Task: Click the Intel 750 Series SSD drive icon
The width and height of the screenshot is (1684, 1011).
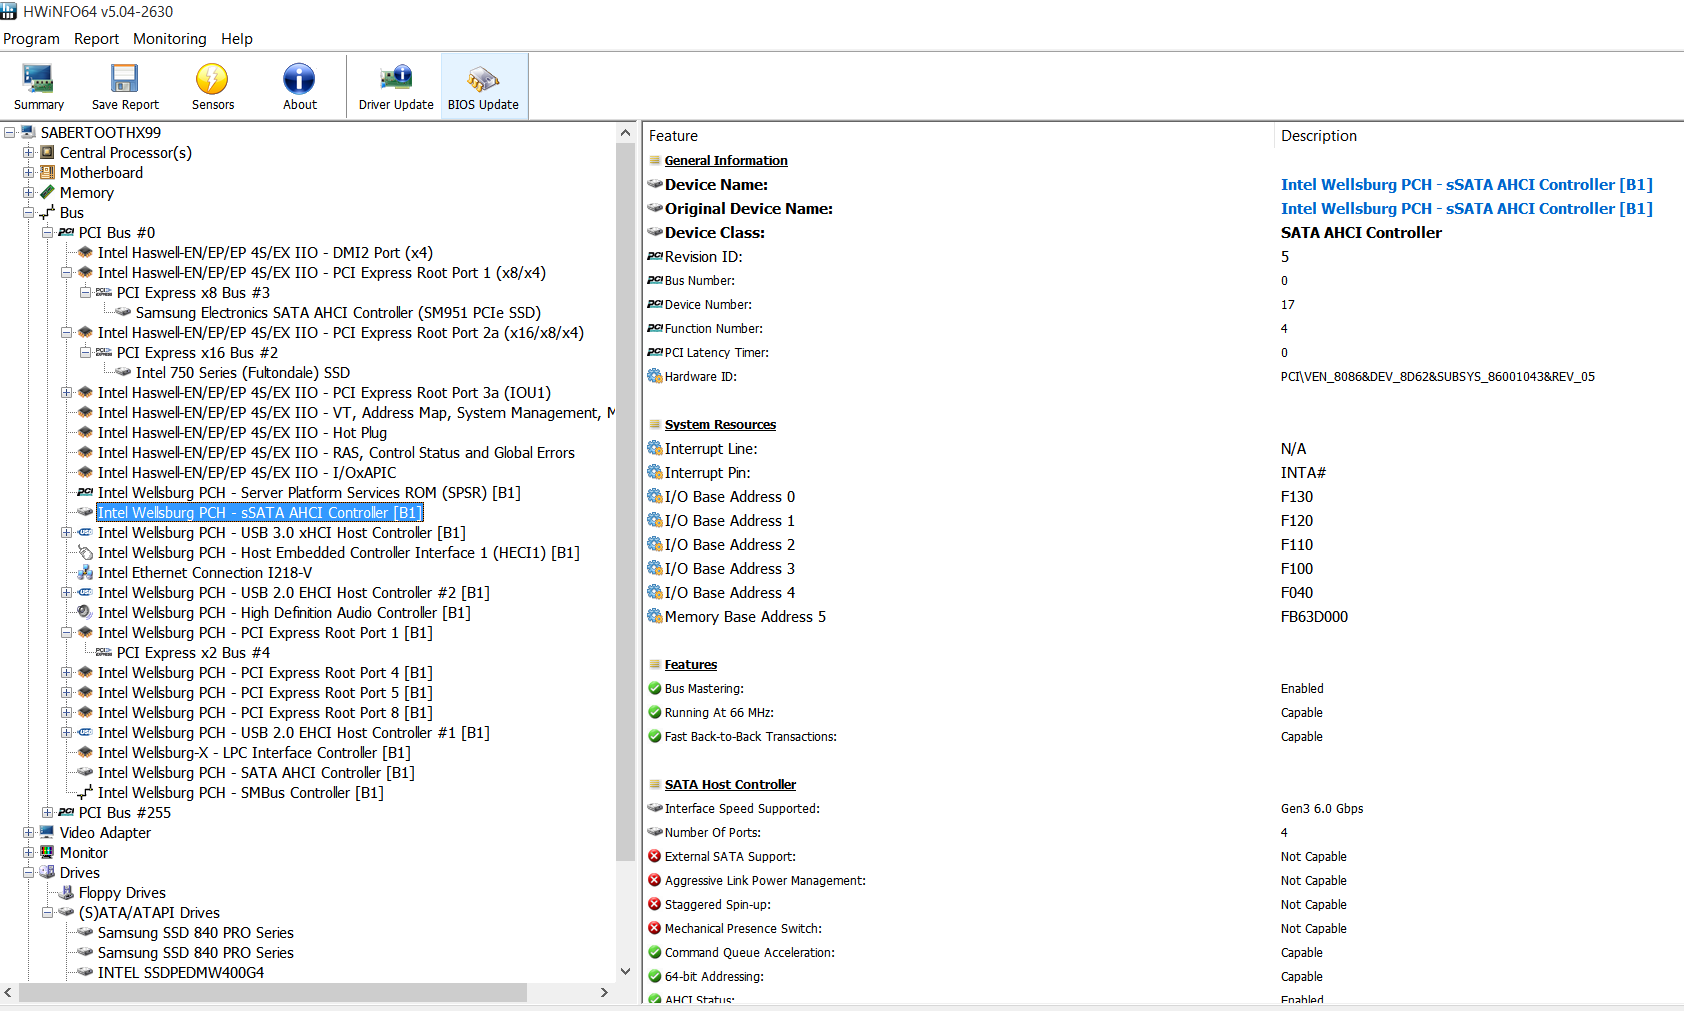Action: coord(123,372)
